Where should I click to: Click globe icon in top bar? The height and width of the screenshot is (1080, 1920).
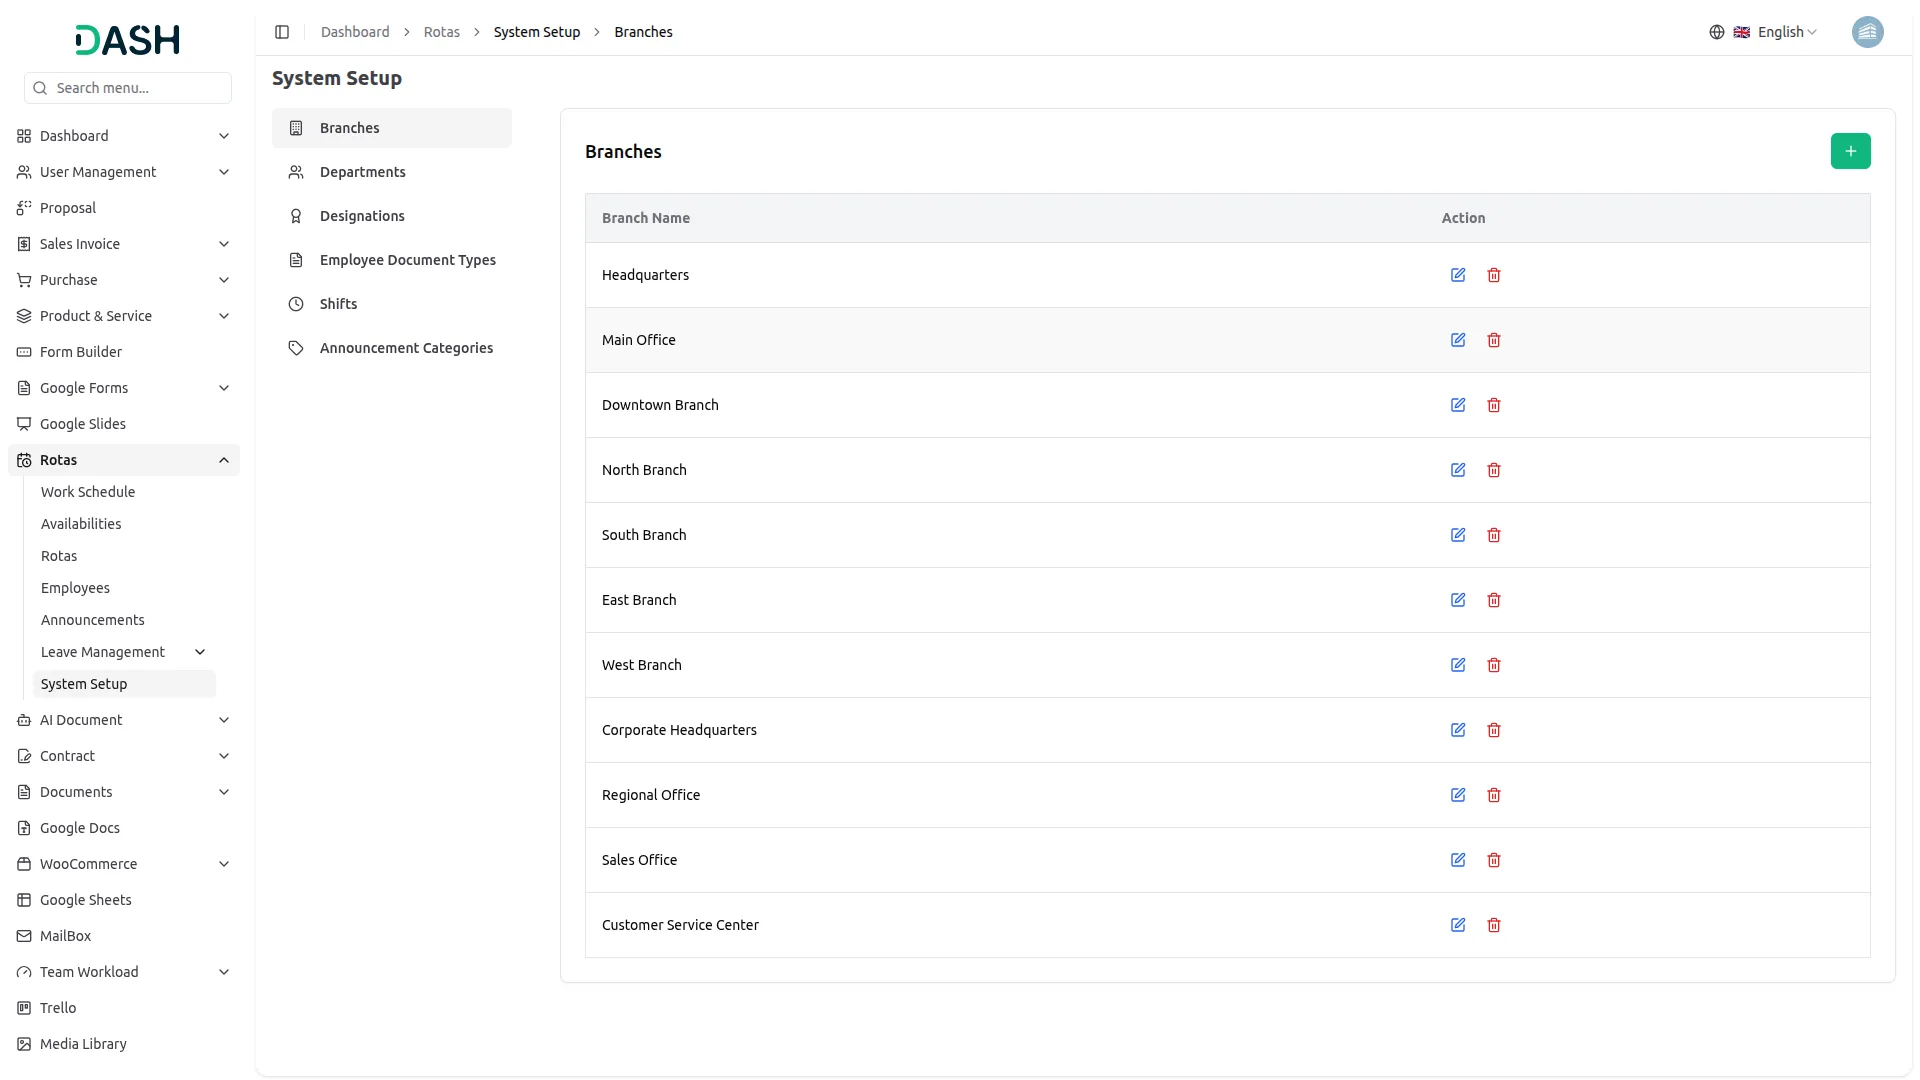(1717, 32)
